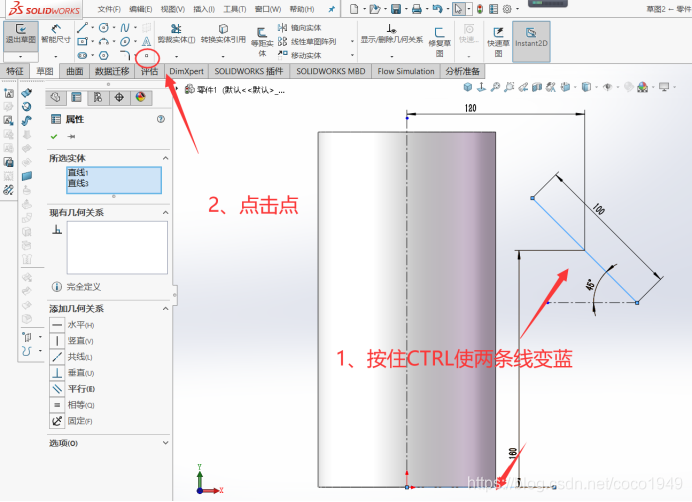Open the 文件(F) menu
This screenshot has height=502, width=692.
pyautogui.click(x=109, y=9)
